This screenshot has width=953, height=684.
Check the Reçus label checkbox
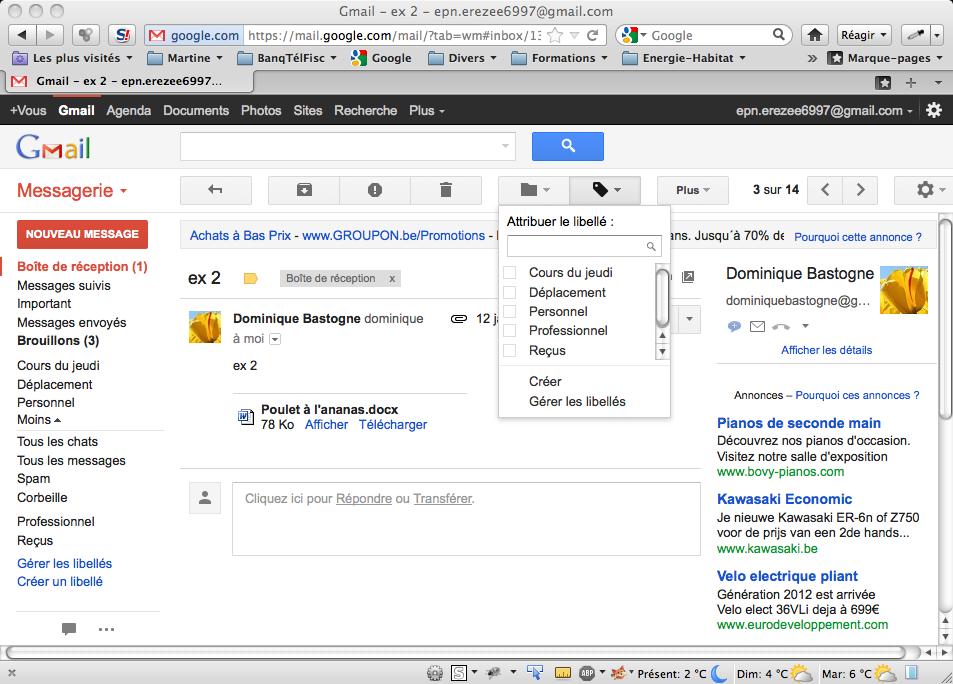click(510, 350)
